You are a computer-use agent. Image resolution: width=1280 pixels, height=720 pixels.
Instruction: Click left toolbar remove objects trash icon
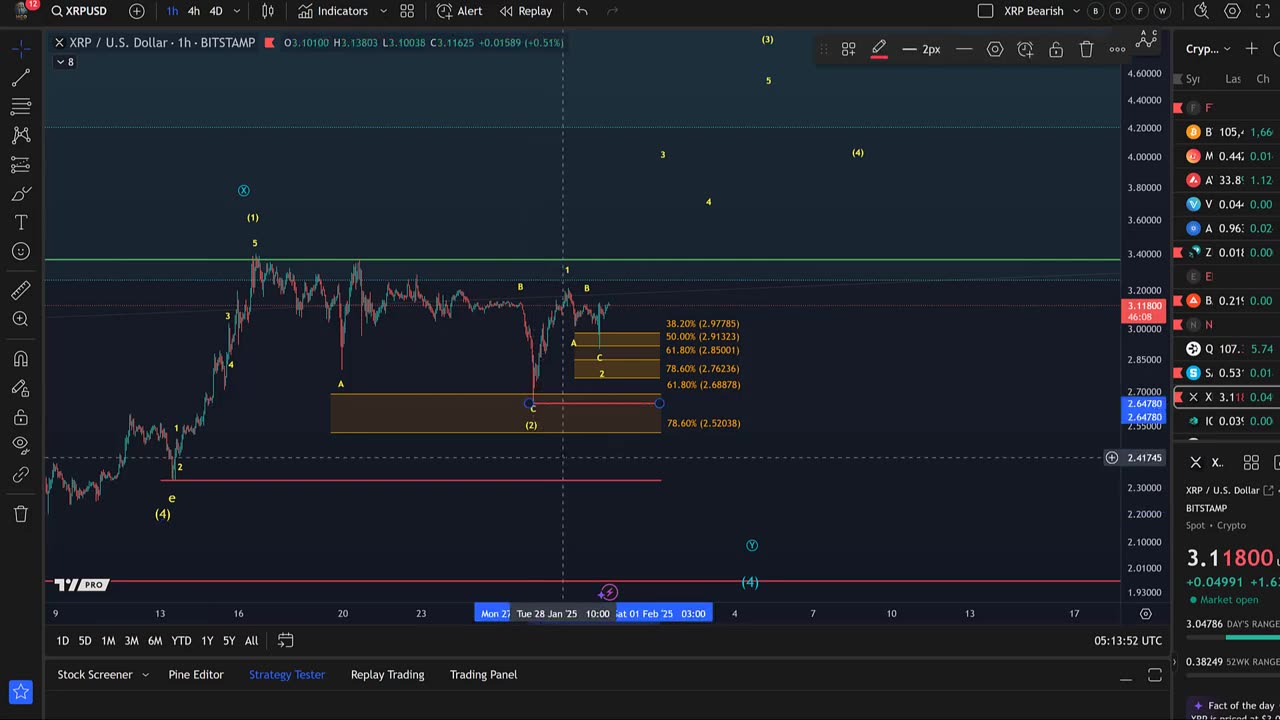20,514
